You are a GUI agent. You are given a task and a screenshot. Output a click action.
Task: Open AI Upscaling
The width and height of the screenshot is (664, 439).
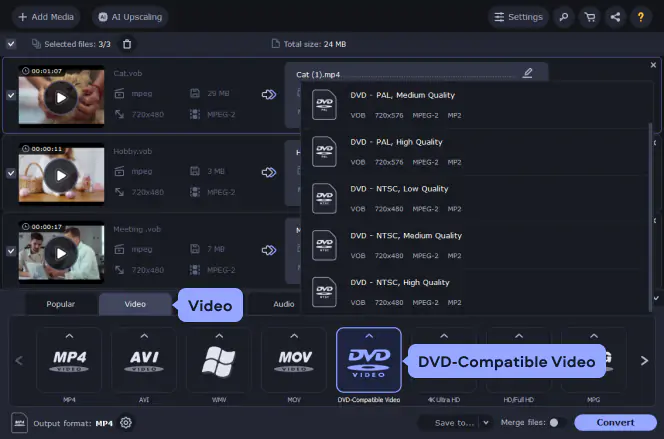point(130,17)
